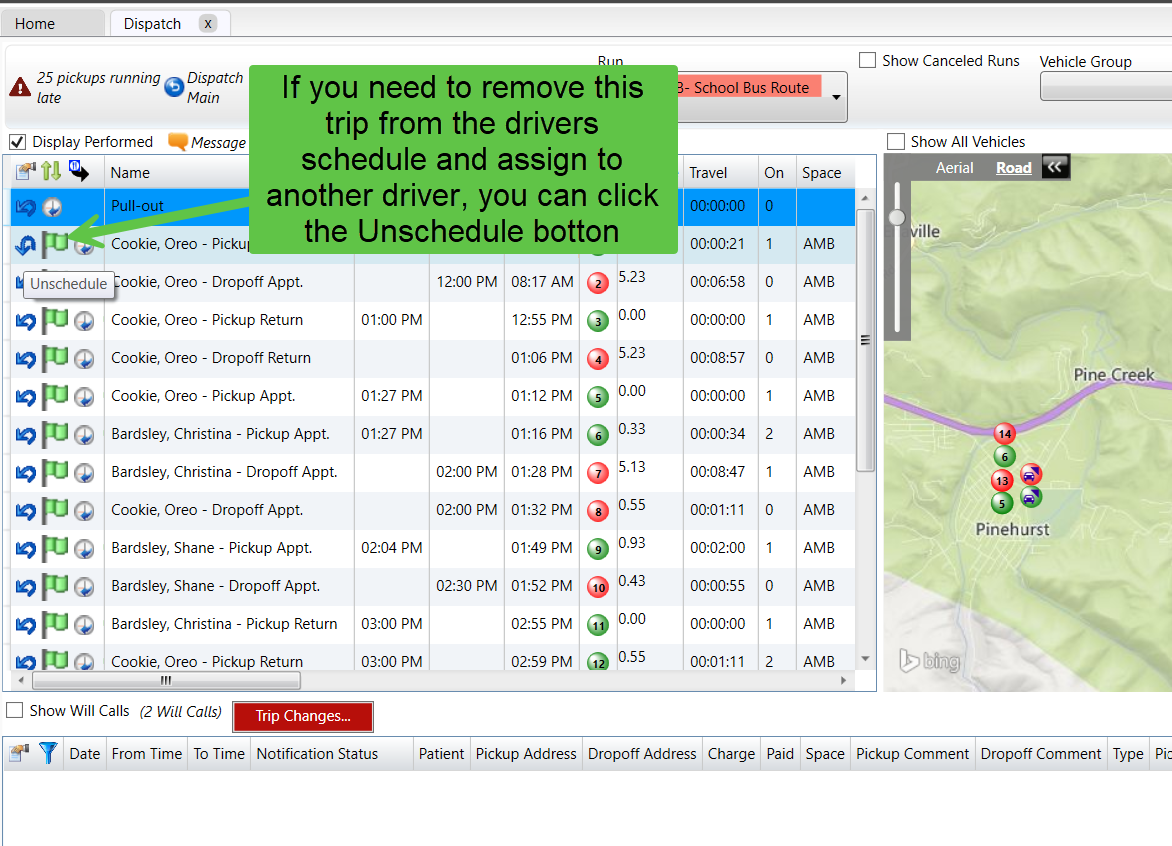Open the Run dropdown arrow
The width and height of the screenshot is (1172, 846).
click(x=836, y=97)
